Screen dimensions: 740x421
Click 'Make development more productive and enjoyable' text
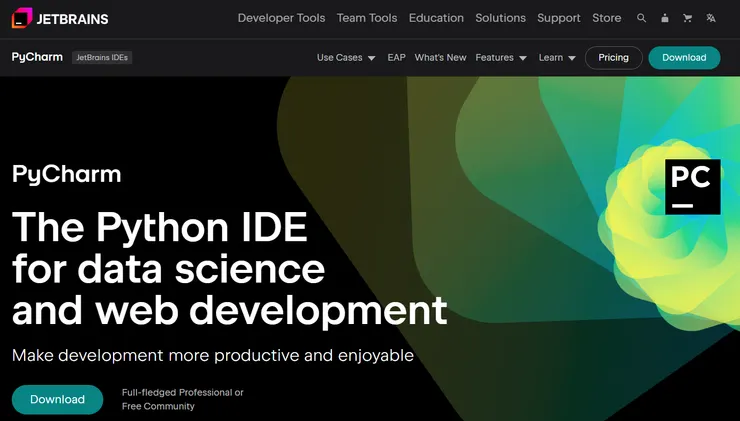pyautogui.click(x=213, y=355)
